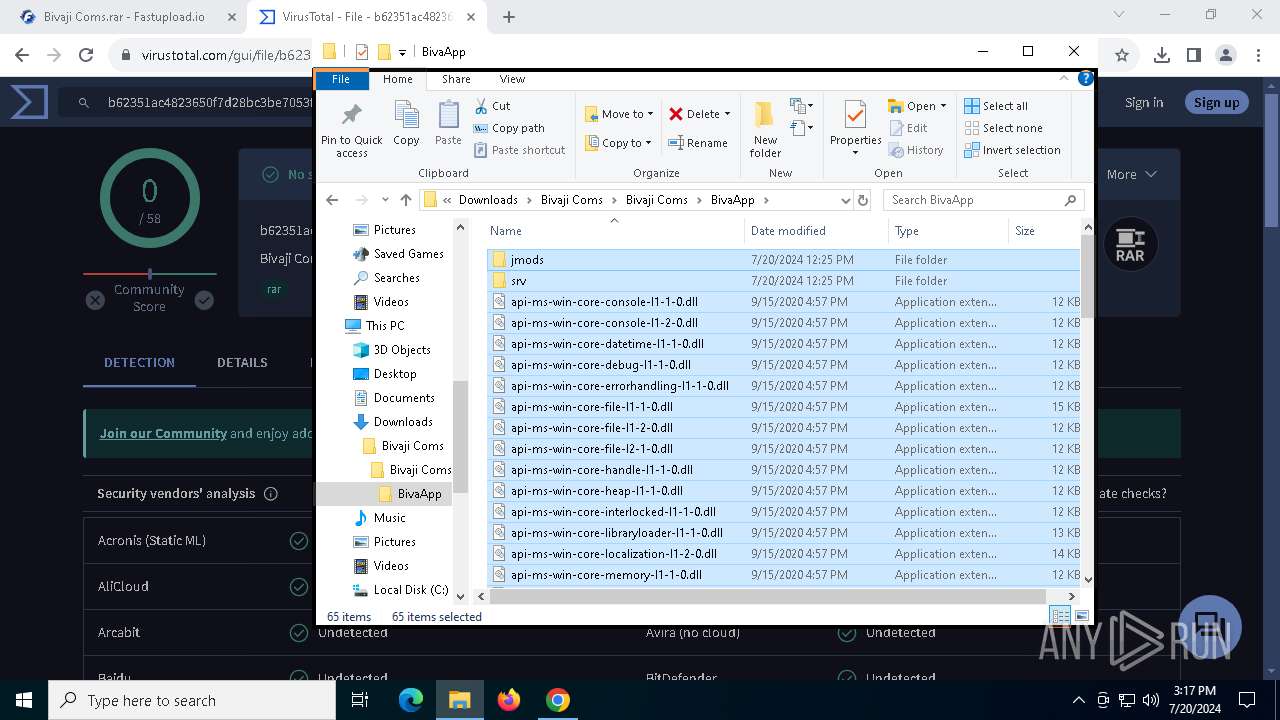Image resolution: width=1280 pixels, height=720 pixels.
Task: Select the Home ribbon tab
Action: coord(397,79)
